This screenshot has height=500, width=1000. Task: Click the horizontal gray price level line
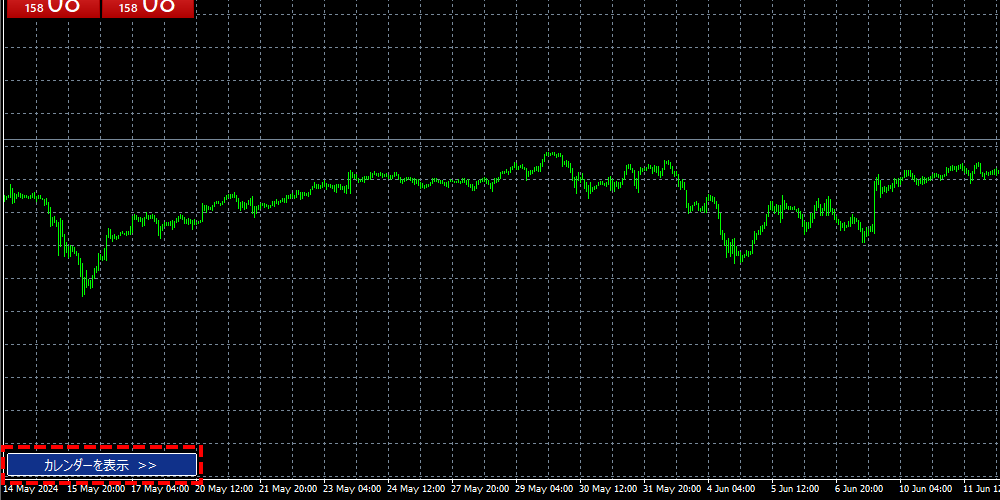click(x=500, y=139)
